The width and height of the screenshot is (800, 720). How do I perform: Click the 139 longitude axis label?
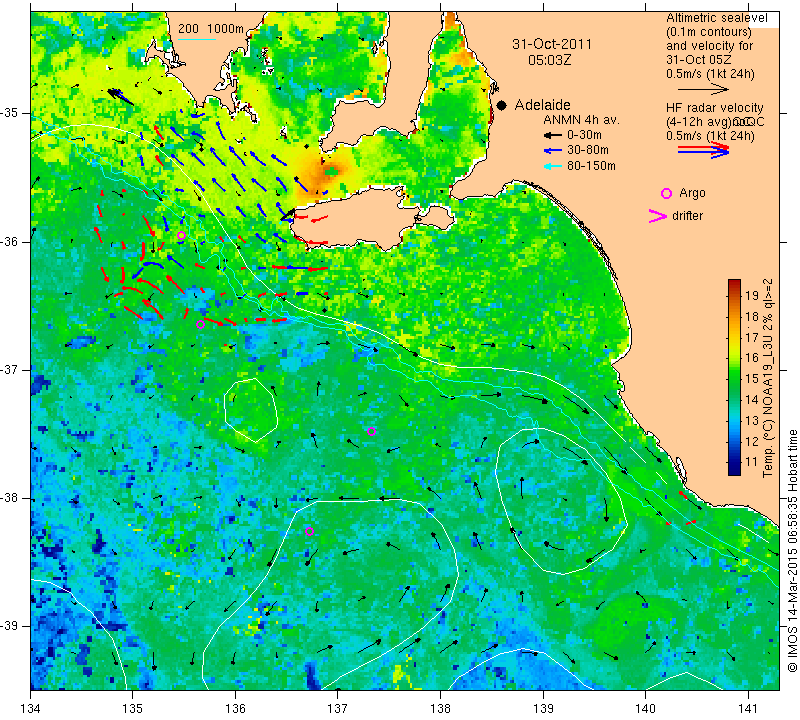point(543,709)
